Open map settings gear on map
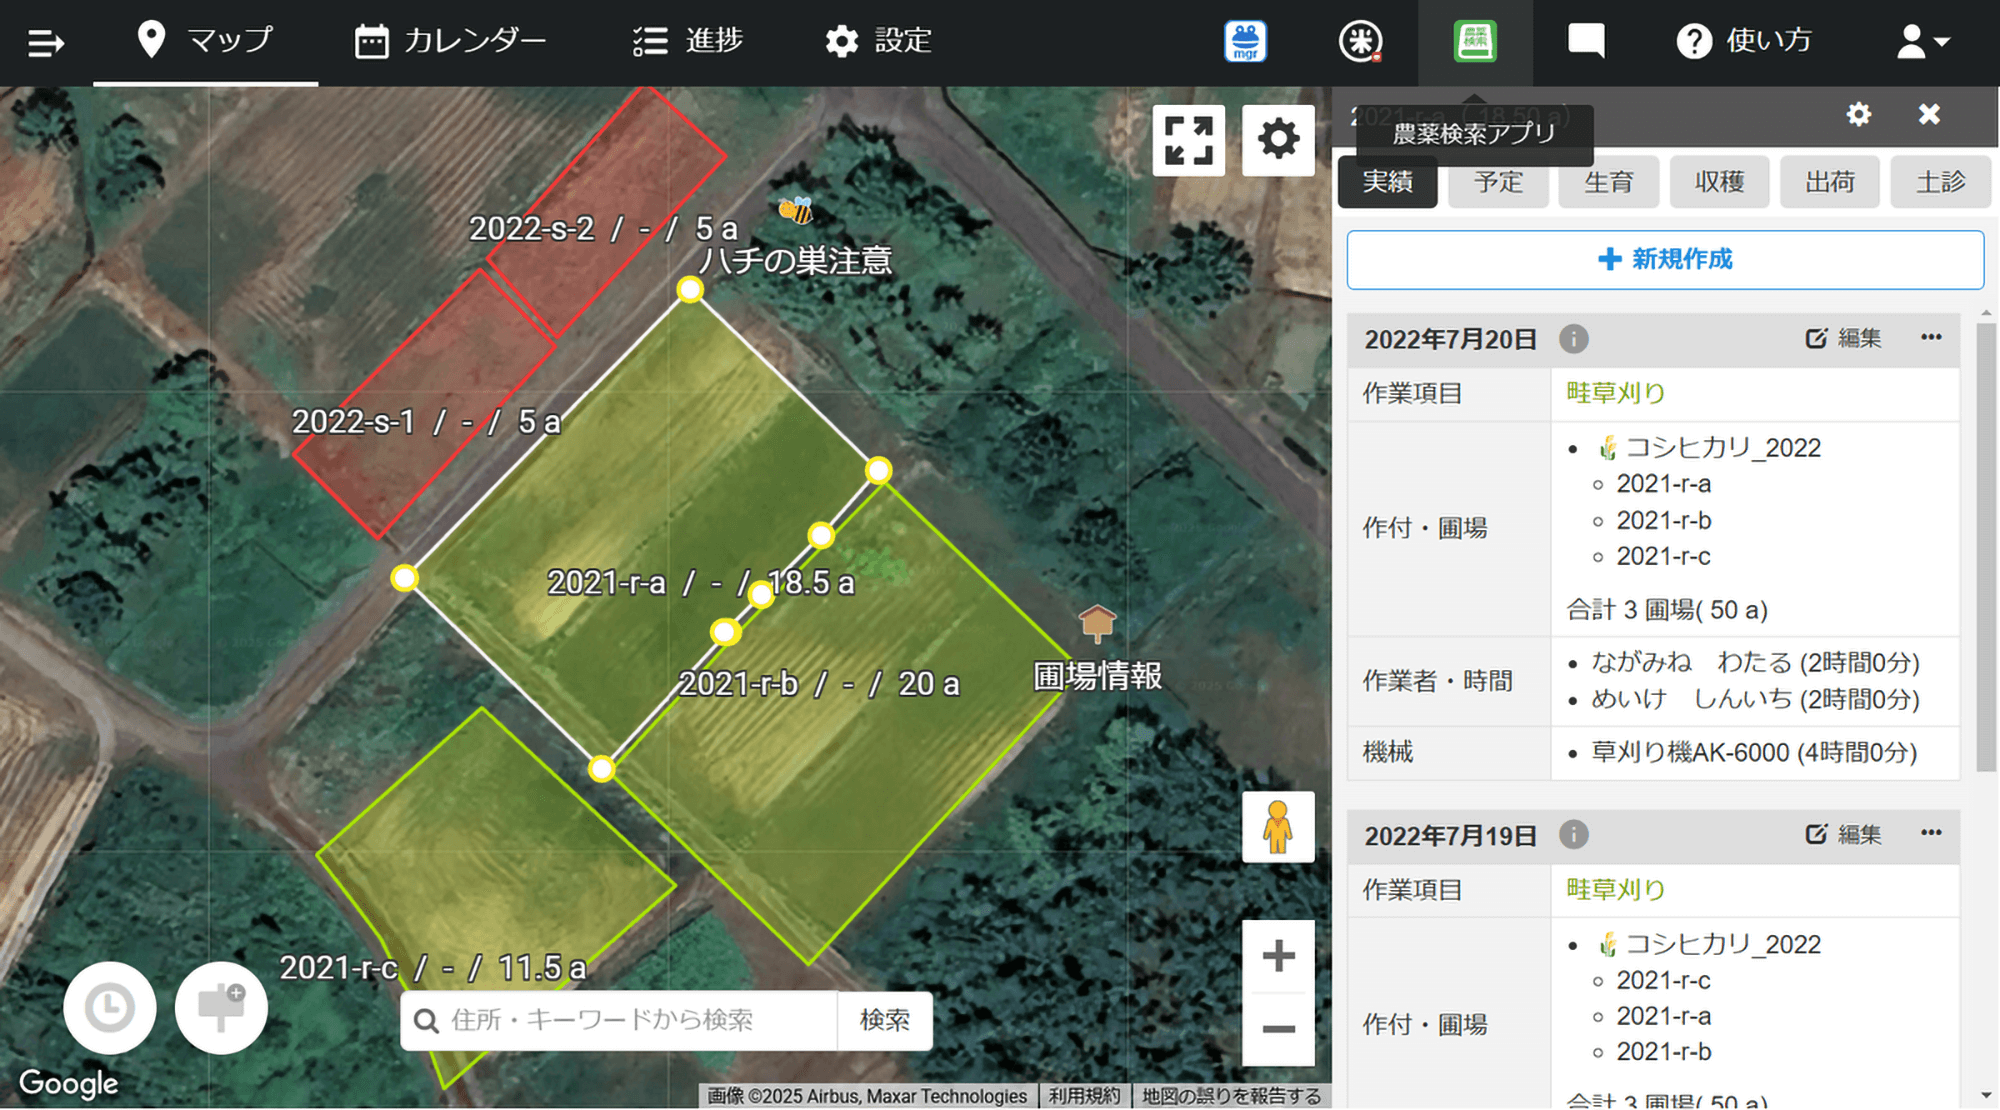The height and width of the screenshot is (1110, 2000). (1278, 140)
